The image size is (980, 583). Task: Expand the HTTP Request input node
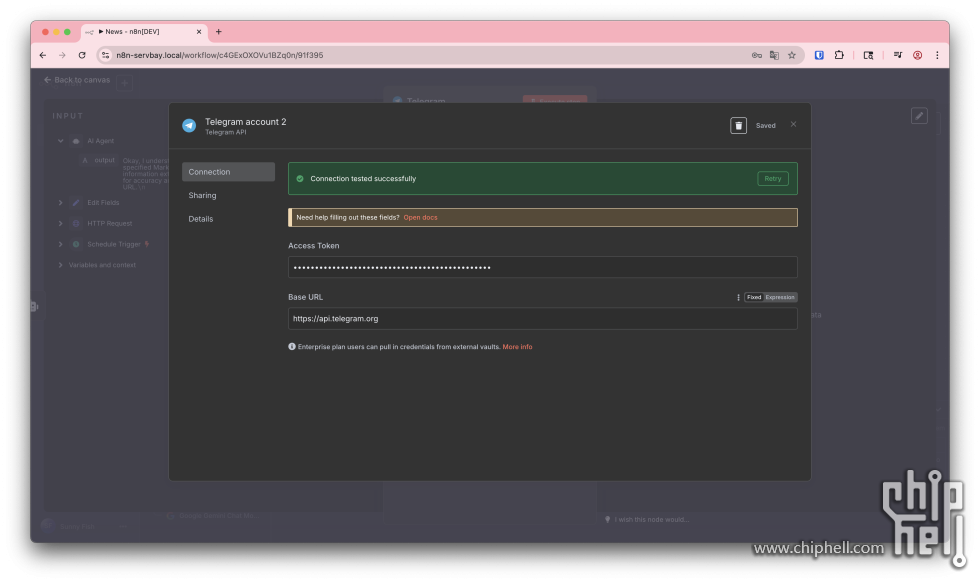pyautogui.click(x=61, y=224)
